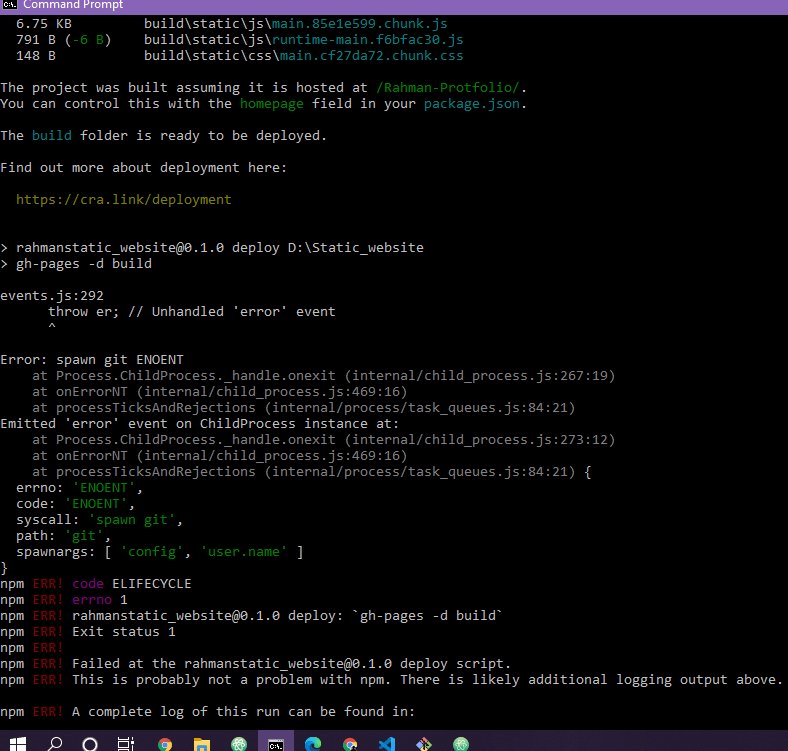Click 'Emitted 'error' event on ChildProcess' line
The width and height of the screenshot is (788, 751).
(x=200, y=424)
